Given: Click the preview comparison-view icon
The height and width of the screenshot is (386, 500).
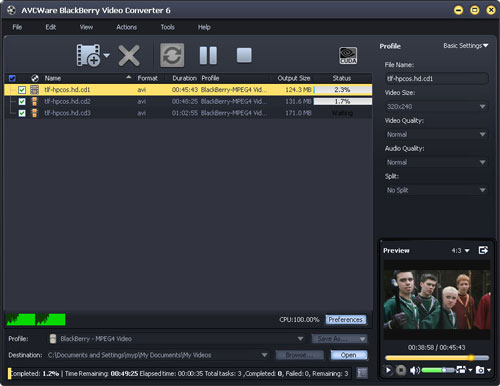Looking at the screenshot, I should (461, 370).
